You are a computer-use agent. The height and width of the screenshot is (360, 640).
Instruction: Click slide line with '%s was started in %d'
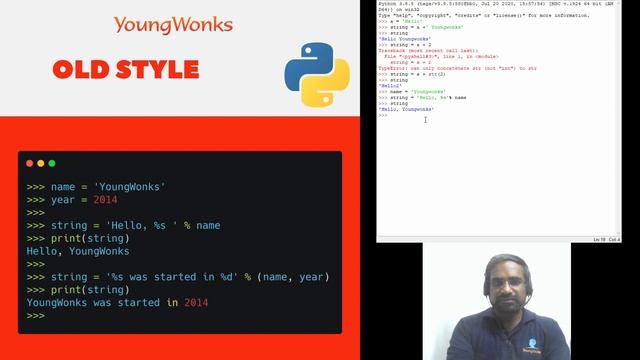click(x=178, y=277)
